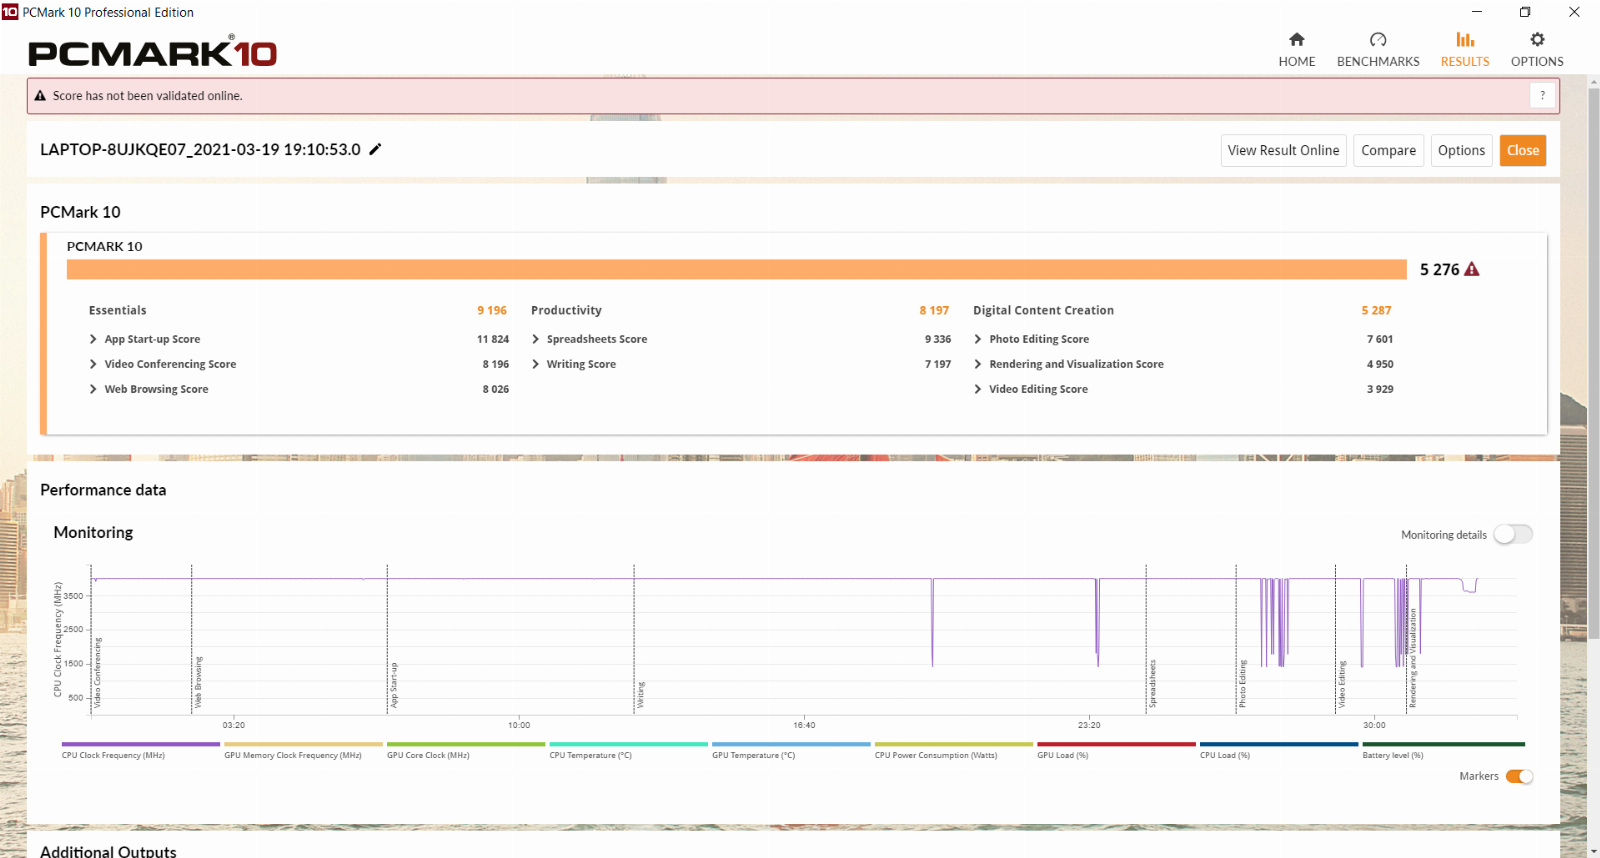This screenshot has height=858, width=1600.
Task: Click the Web Browsing marker on chart
Action: [x=198, y=682]
